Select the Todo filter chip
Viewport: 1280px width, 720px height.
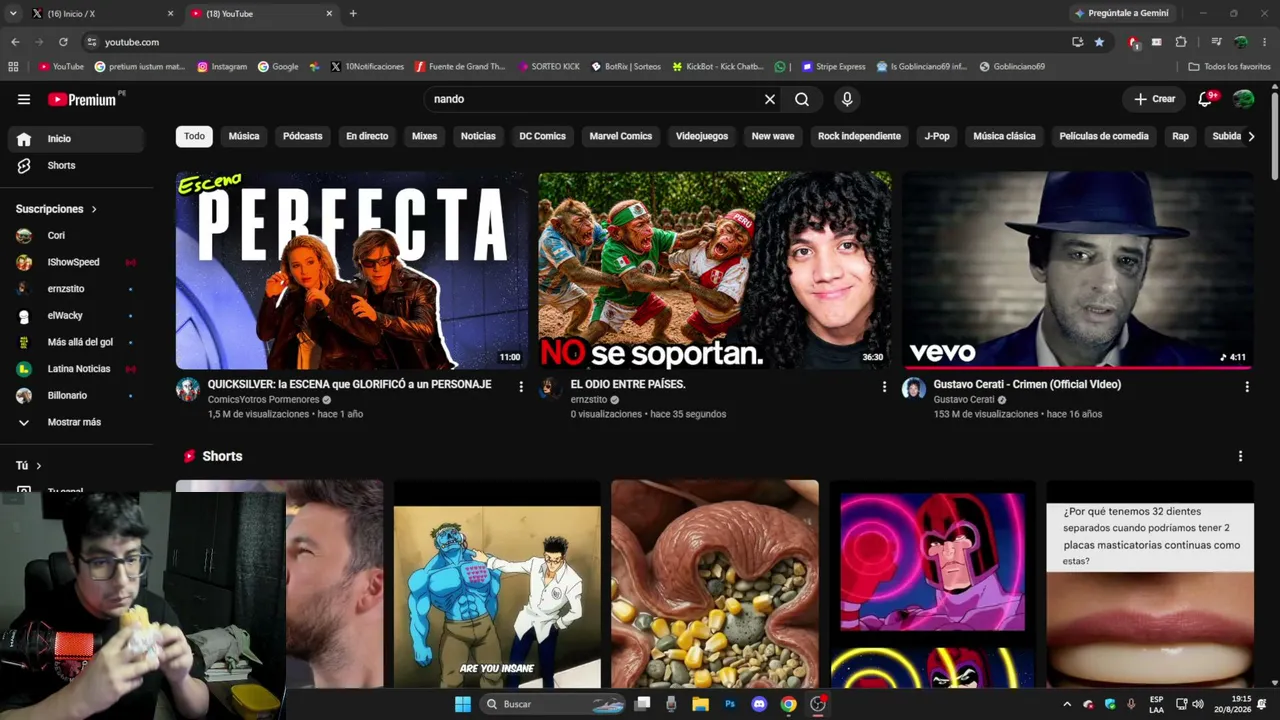pyautogui.click(x=194, y=136)
